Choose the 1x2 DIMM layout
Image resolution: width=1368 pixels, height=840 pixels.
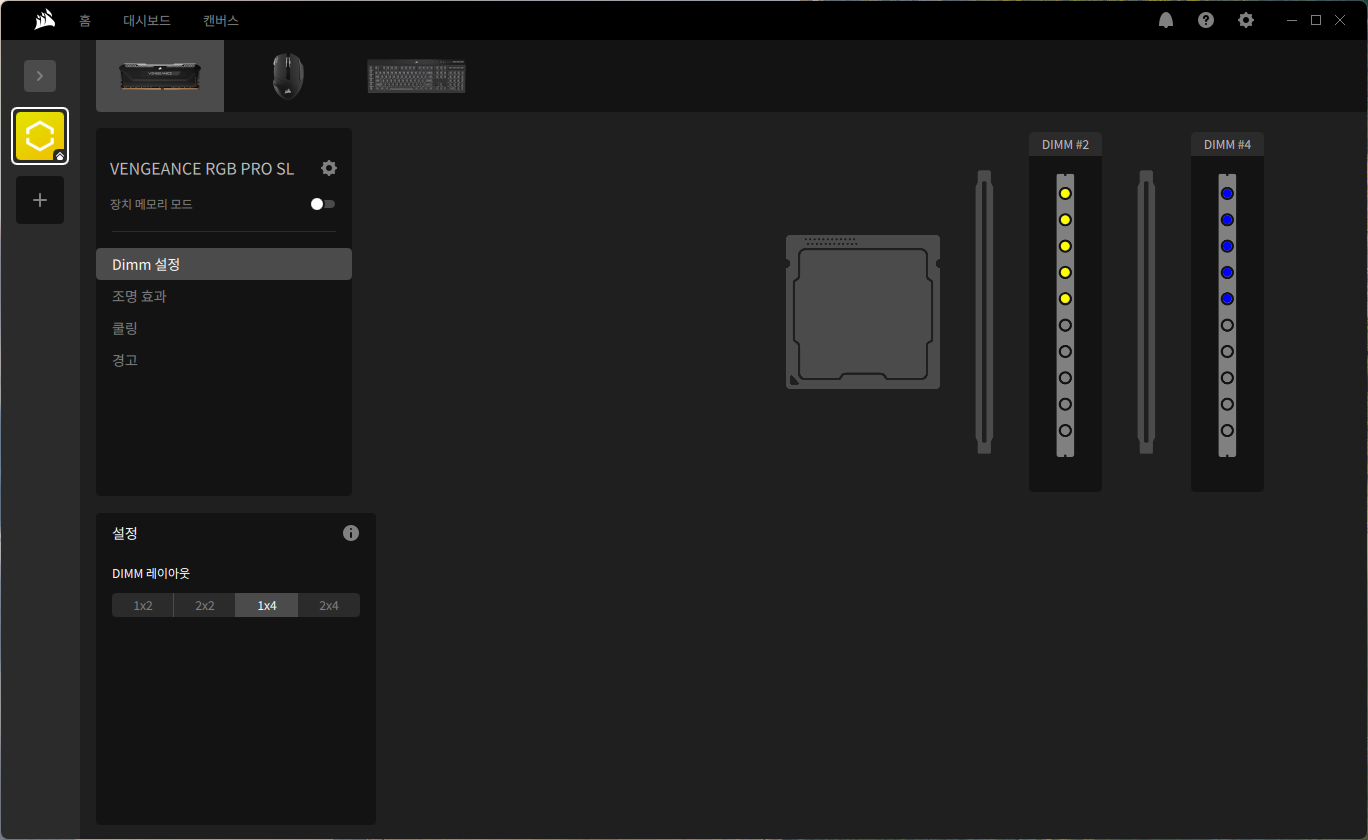[x=143, y=605]
